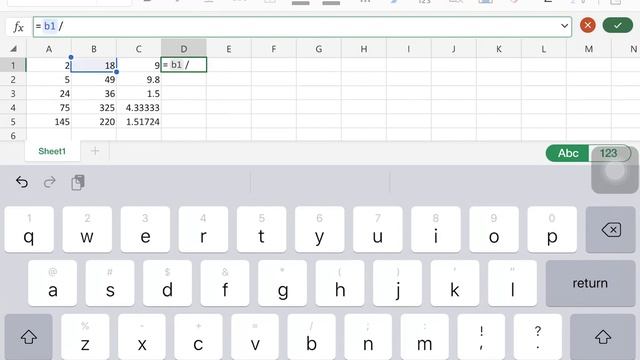Select column C header
Image resolution: width=640 pixels, height=360 pixels.
coord(139,49)
